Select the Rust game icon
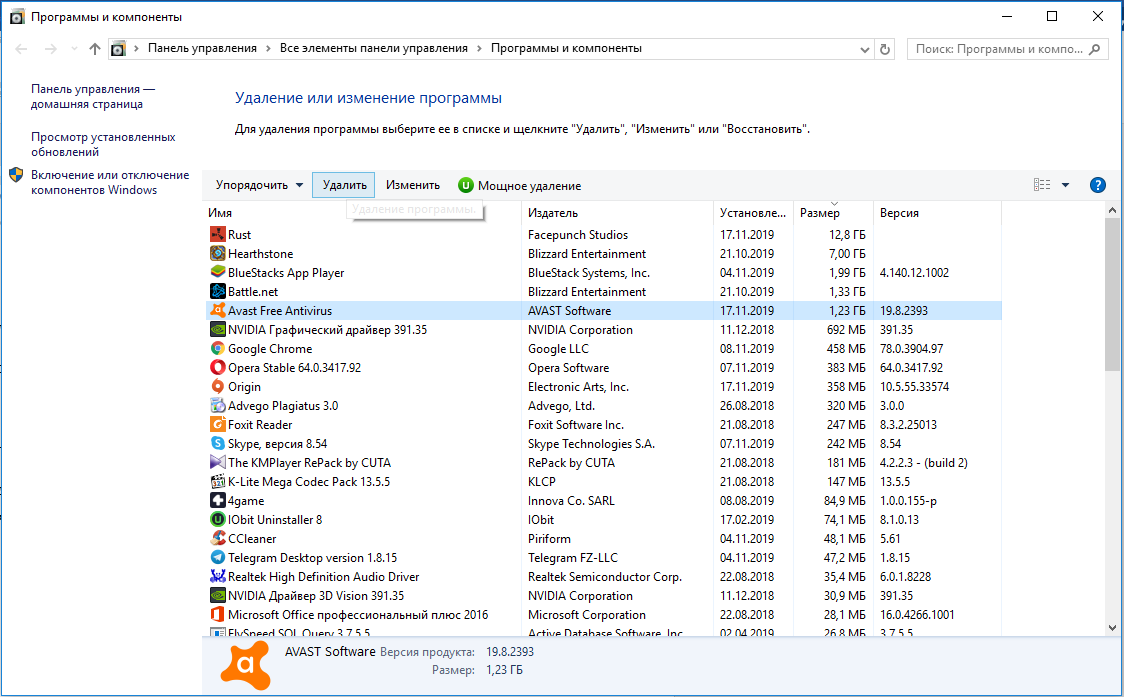The height and width of the screenshot is (697, 1124). click(217, 234)
